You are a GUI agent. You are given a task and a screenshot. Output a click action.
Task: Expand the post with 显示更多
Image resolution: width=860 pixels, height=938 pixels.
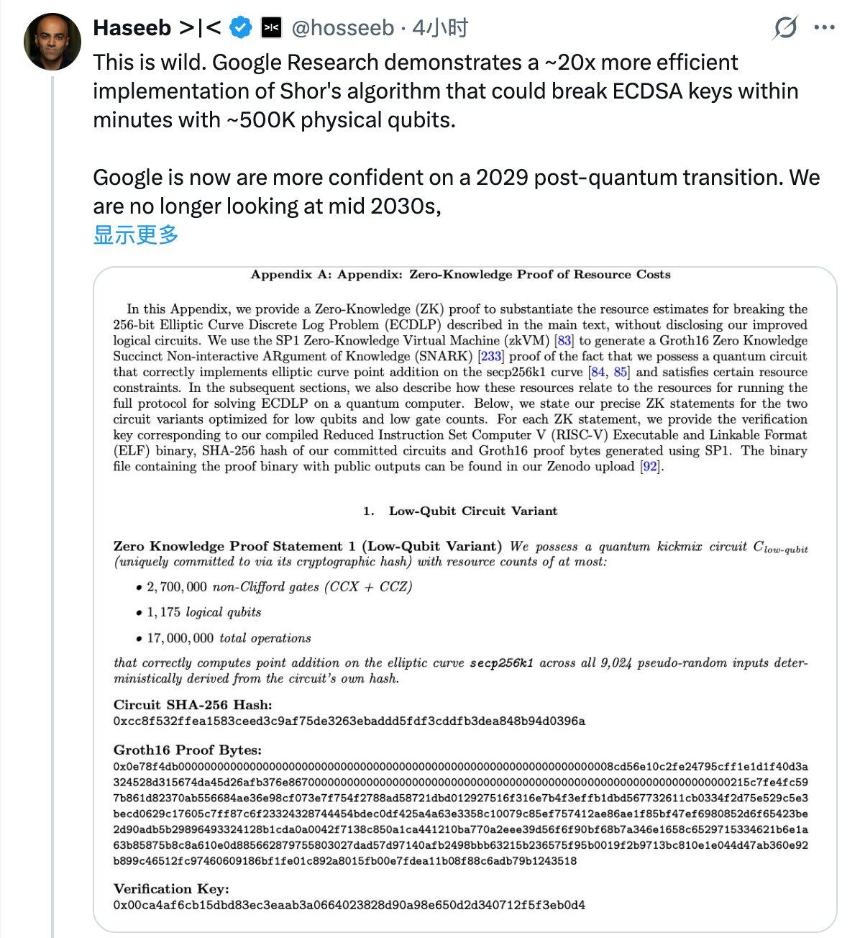(136, 235)
